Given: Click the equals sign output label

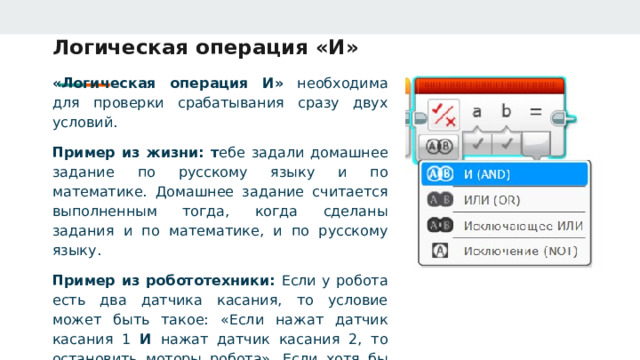Looking at the screenshot, I should pos(536,111).
